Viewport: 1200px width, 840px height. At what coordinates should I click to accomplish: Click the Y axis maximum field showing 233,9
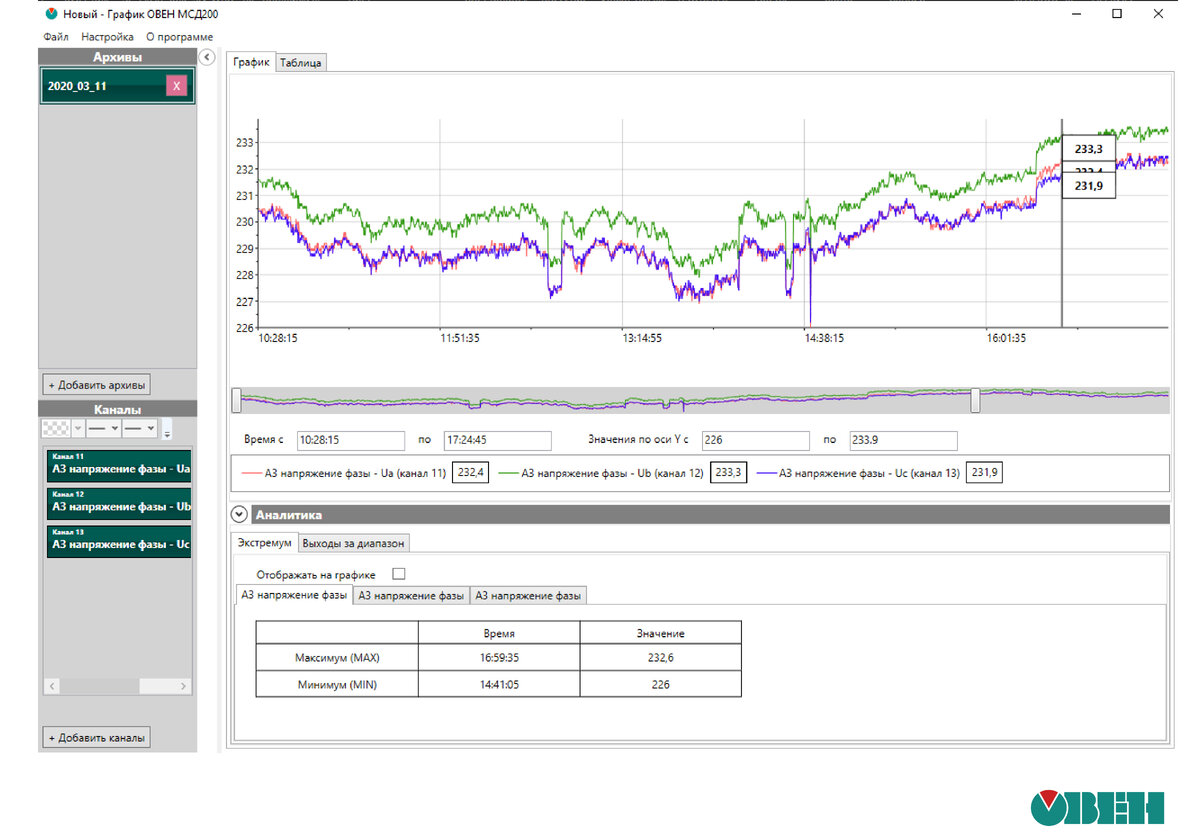coord(903,440)
